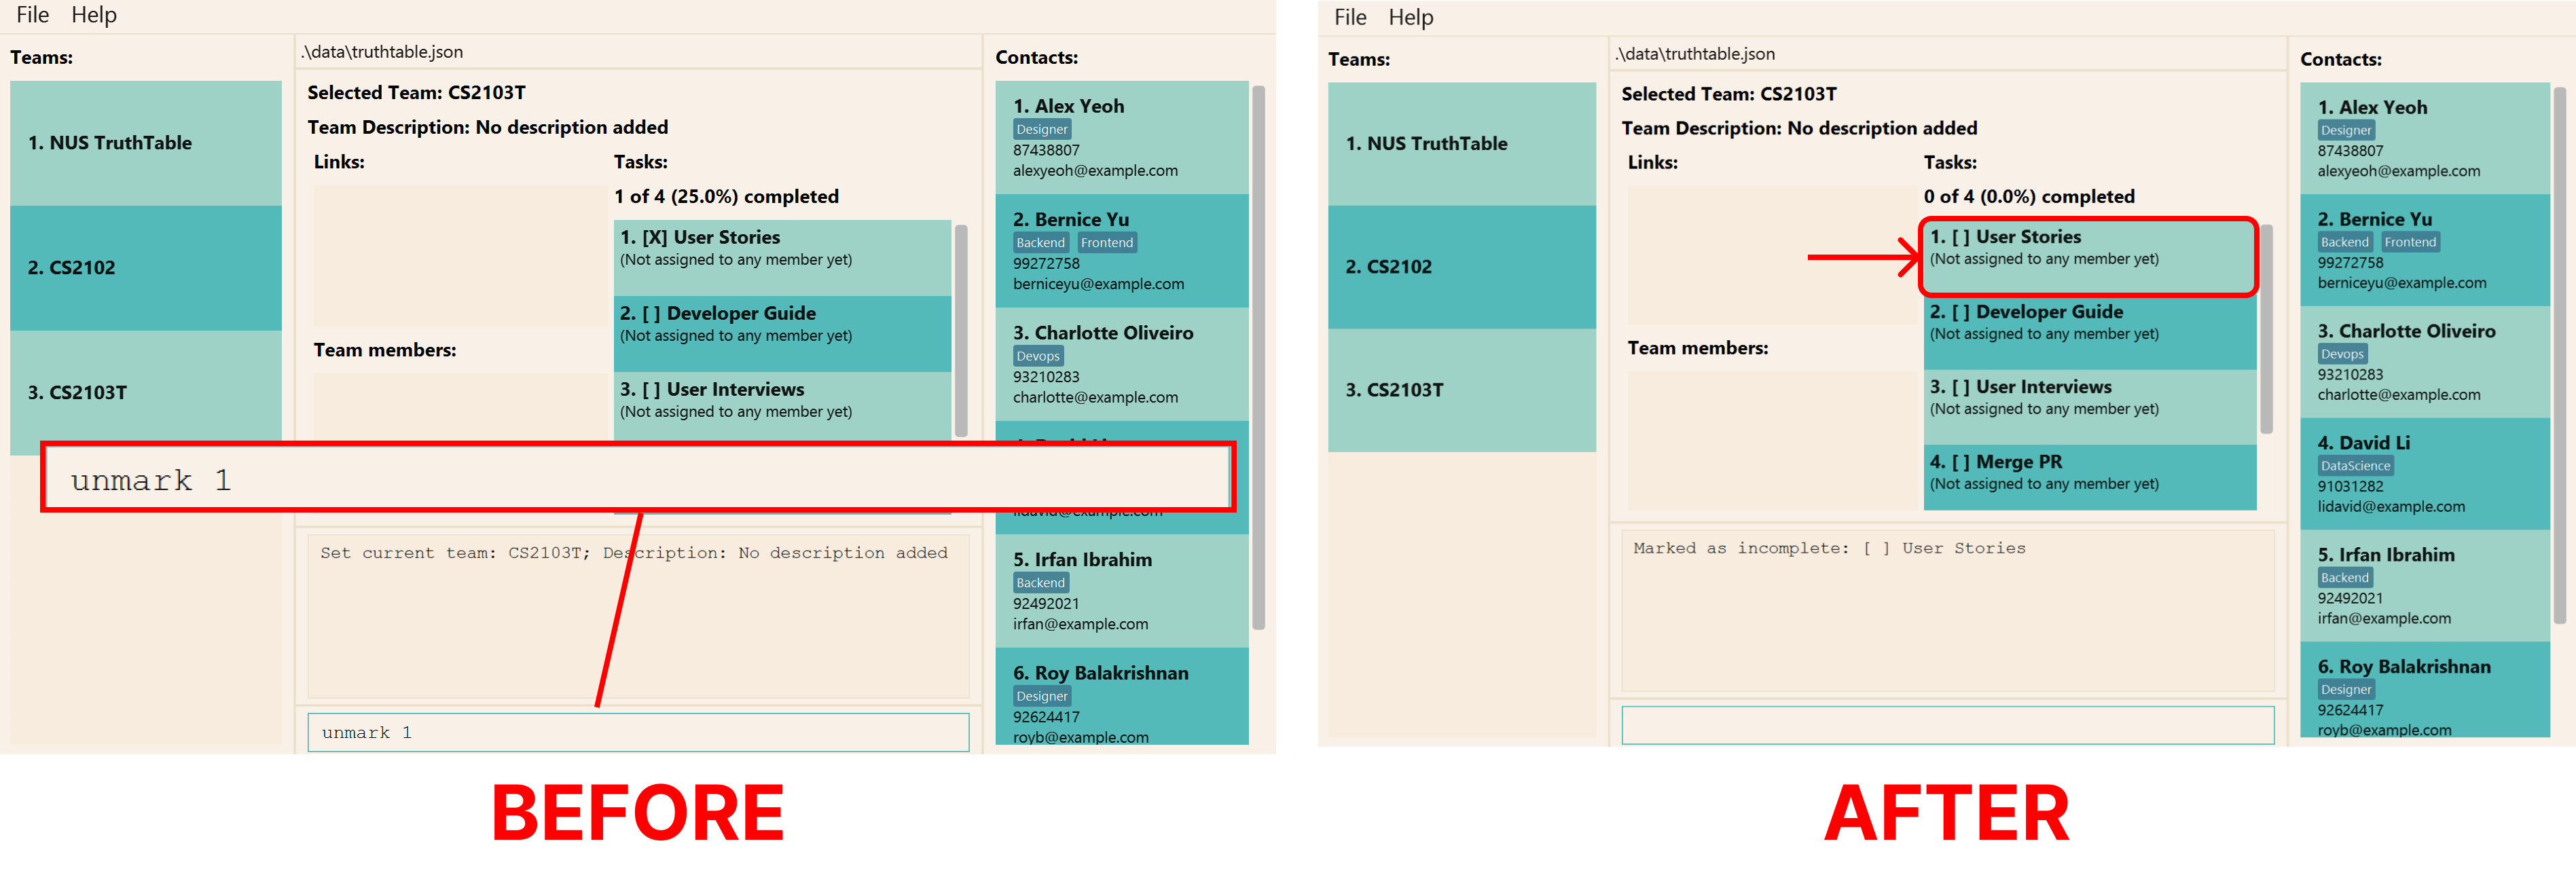2576x871 pixels.
Task: Select Charlotte Oliveiro contact in BEFORE window
Action: point(1122,364)
